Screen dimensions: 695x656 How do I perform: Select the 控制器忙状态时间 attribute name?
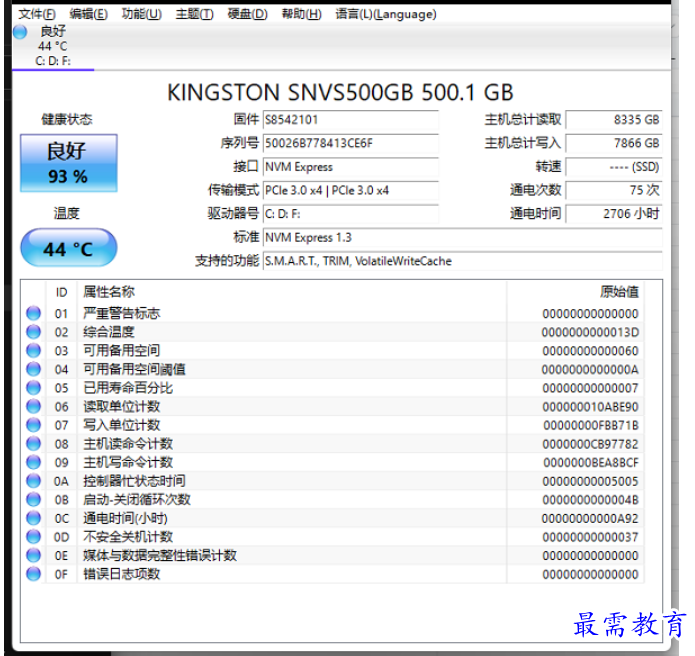point(135,481)
